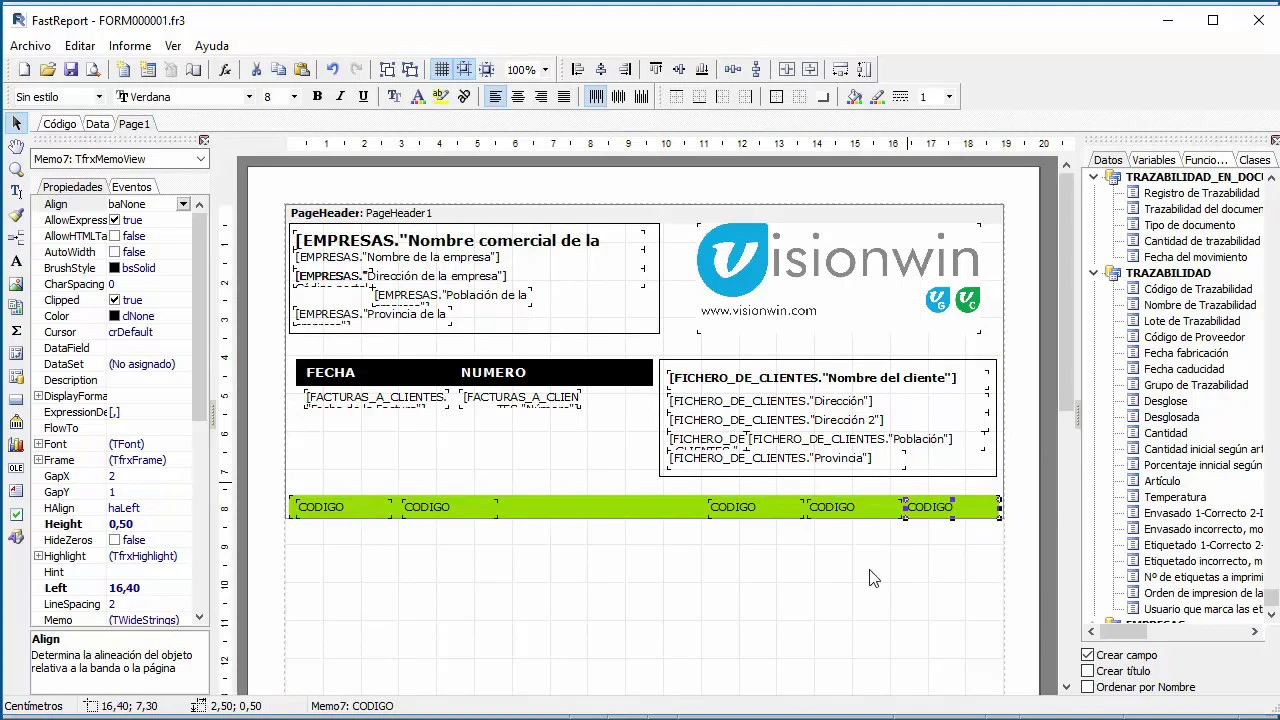Open the zoom percentage 100% dropdown
1280x720 pixels.
tap(545, 70)
